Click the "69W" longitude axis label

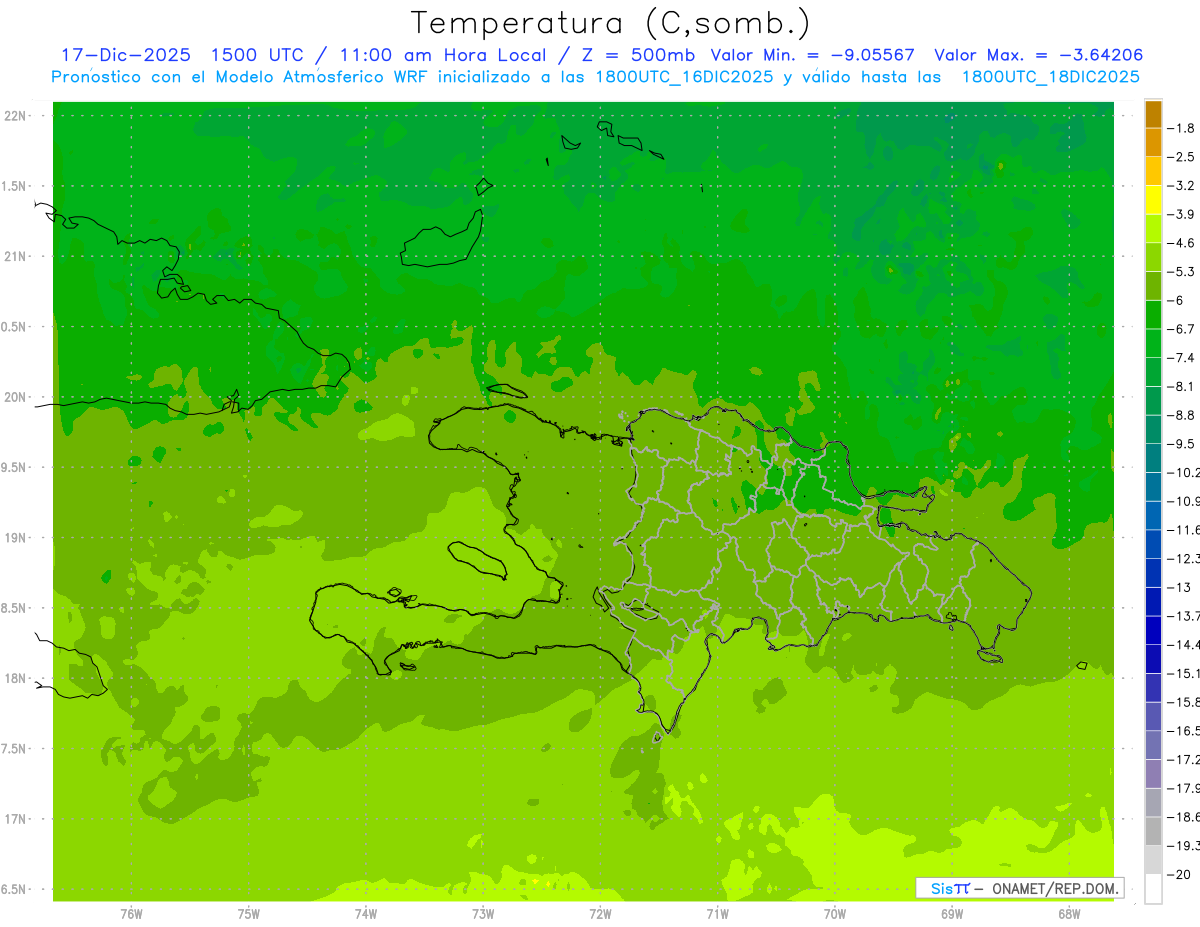(x=952, y=914)
